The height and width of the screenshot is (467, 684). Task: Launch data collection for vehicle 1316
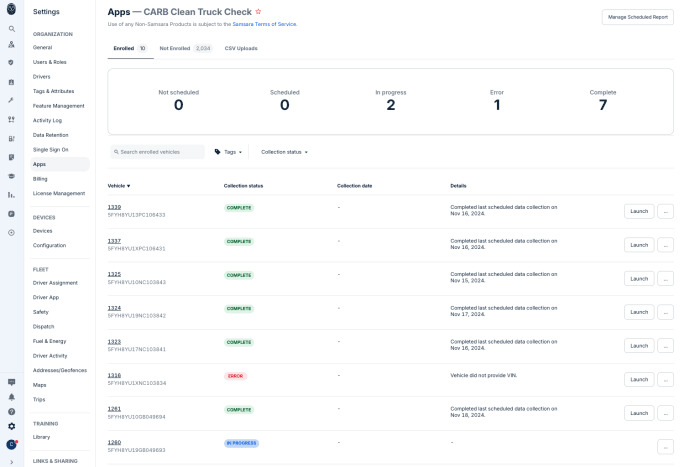(639, 379)
